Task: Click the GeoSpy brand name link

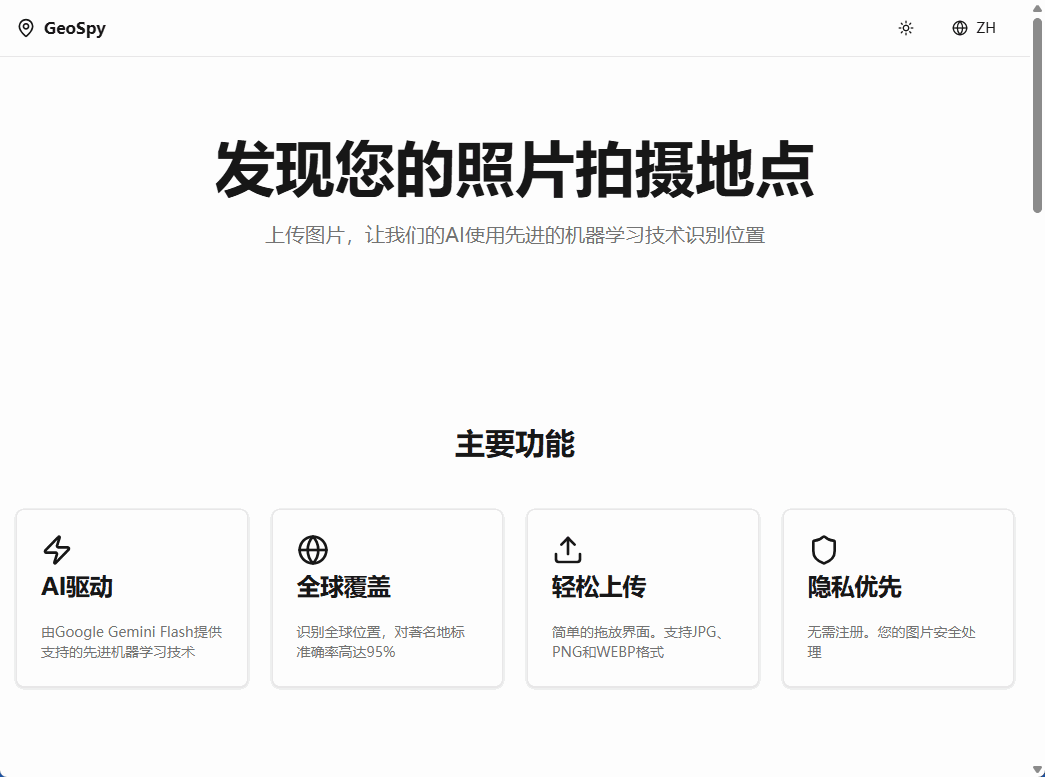Action: (x=74, y=28)
